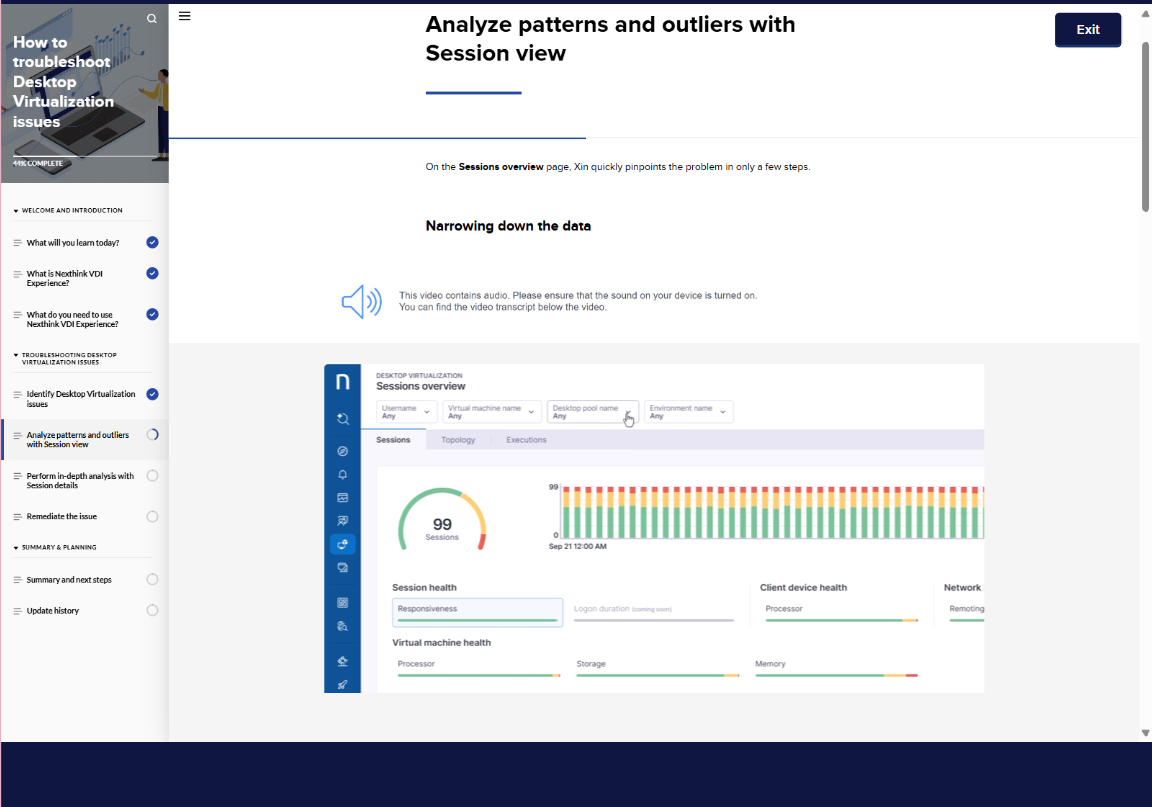Switch to the Topology tab
Image resolution: width=1152 pixels, height=807 pixels.
458,440
